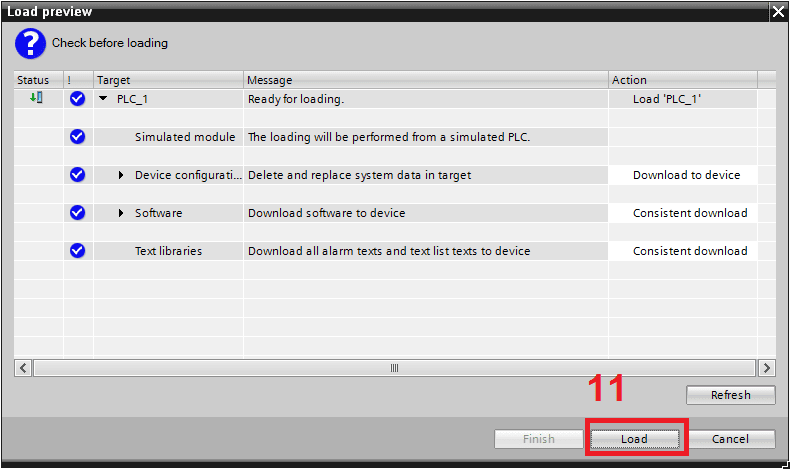Click the Refresh button
The width and height of the screenshot is (790, 469).
(730, 395)
